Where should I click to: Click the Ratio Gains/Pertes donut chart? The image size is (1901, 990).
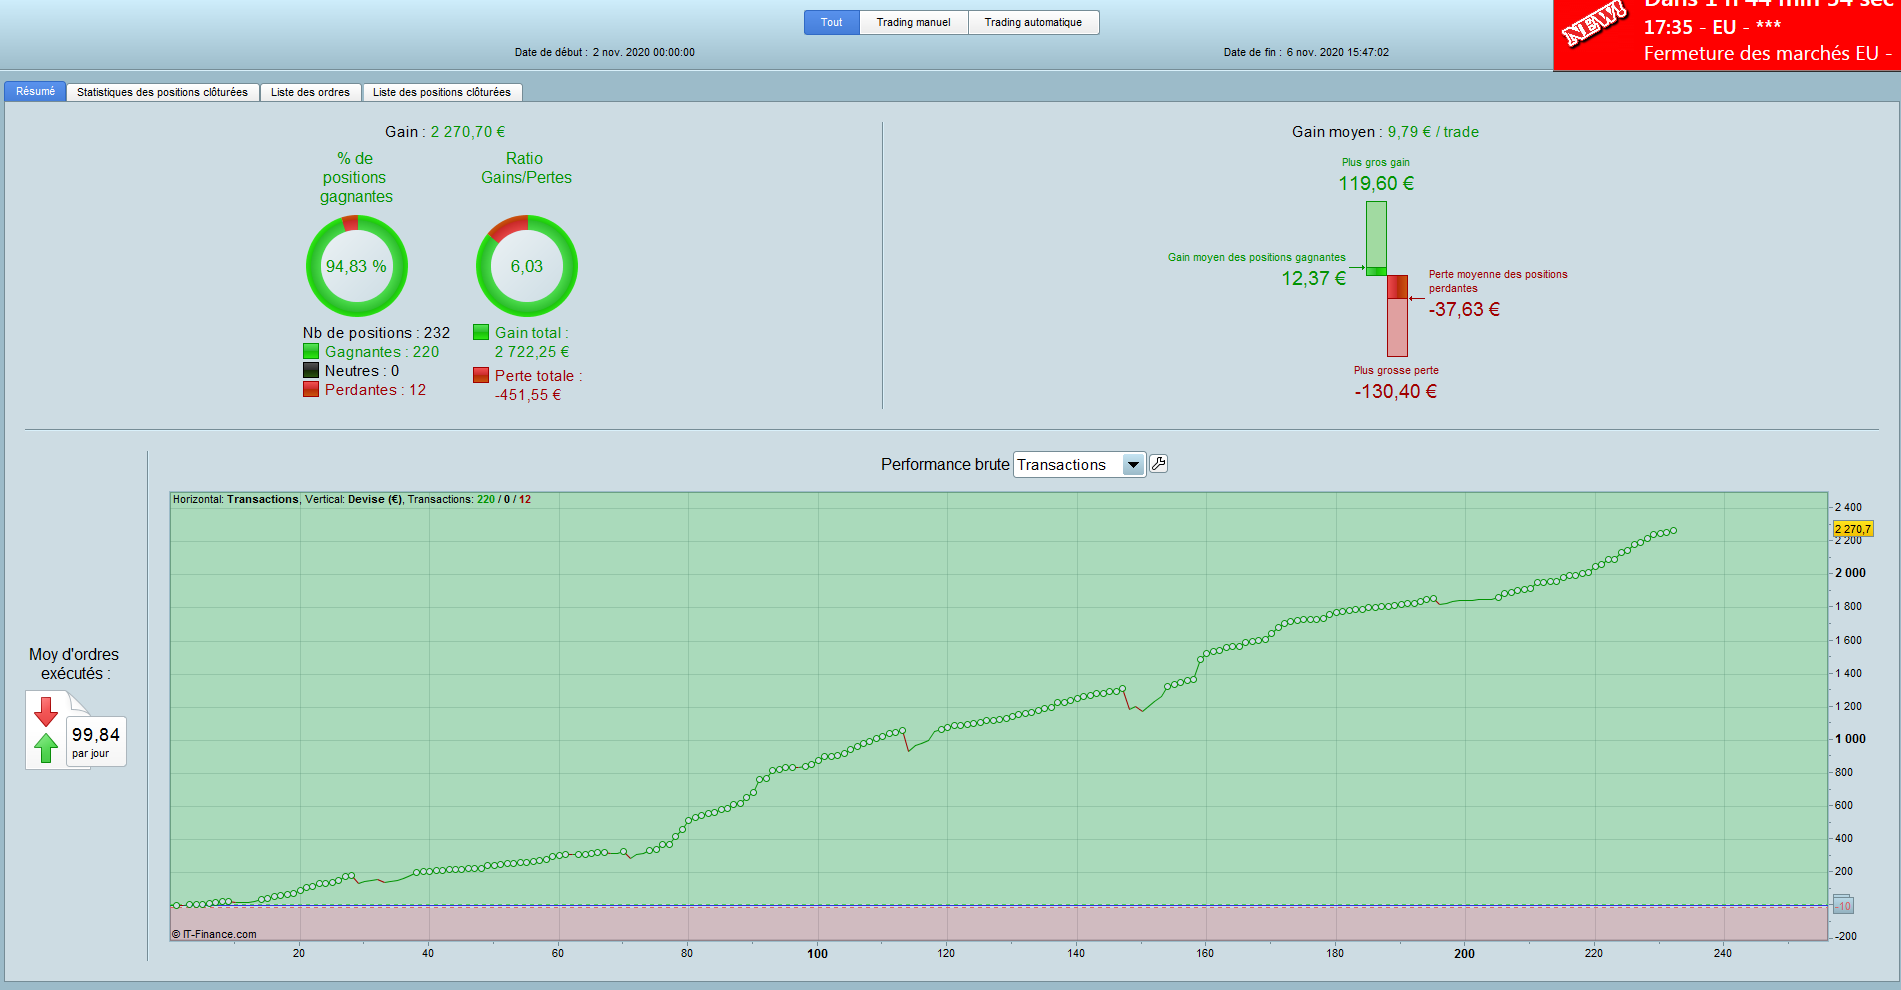527,266
